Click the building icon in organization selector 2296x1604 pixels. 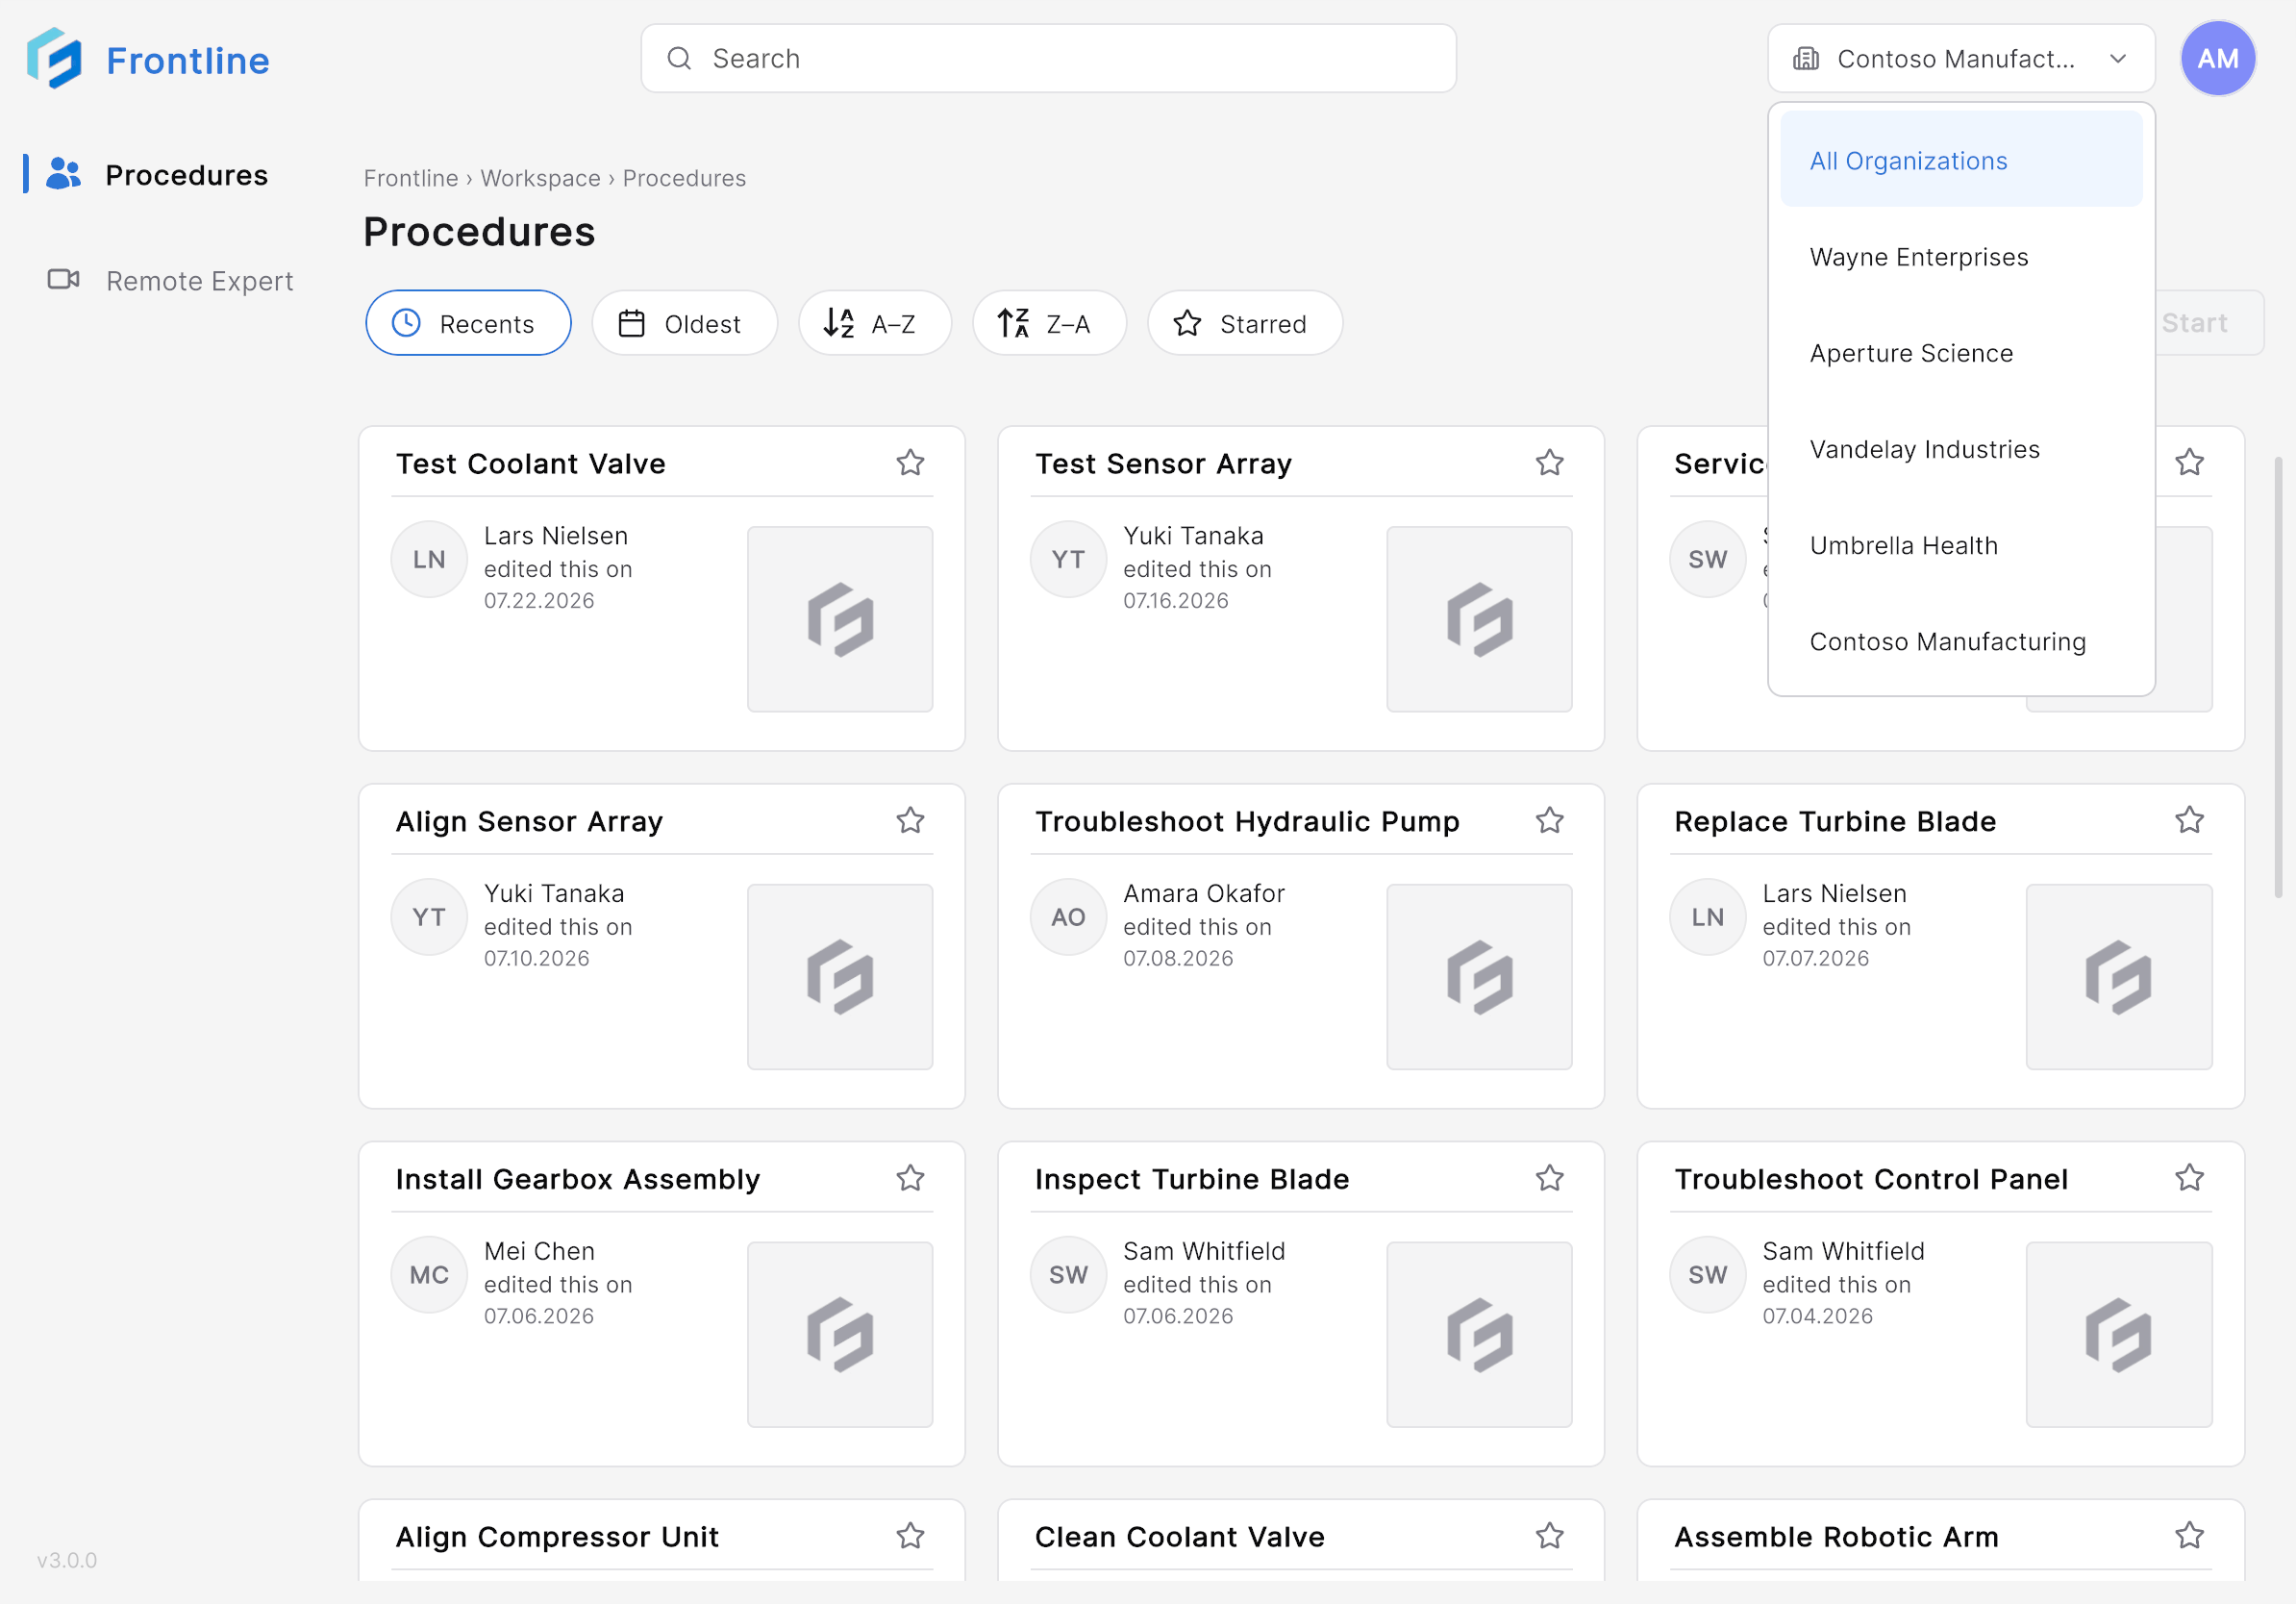[x=1805, y=59]
